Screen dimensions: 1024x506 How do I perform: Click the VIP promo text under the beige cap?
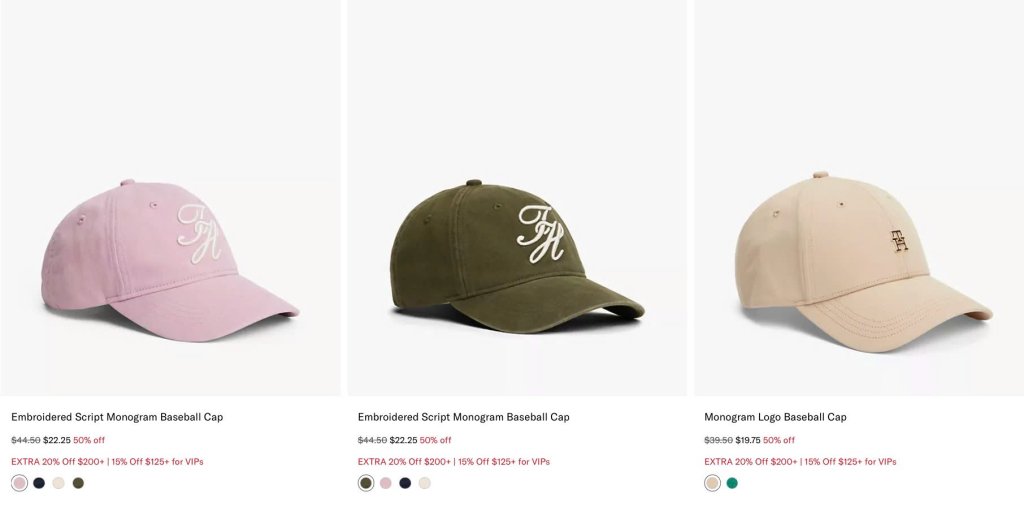[x=800, y=462]
